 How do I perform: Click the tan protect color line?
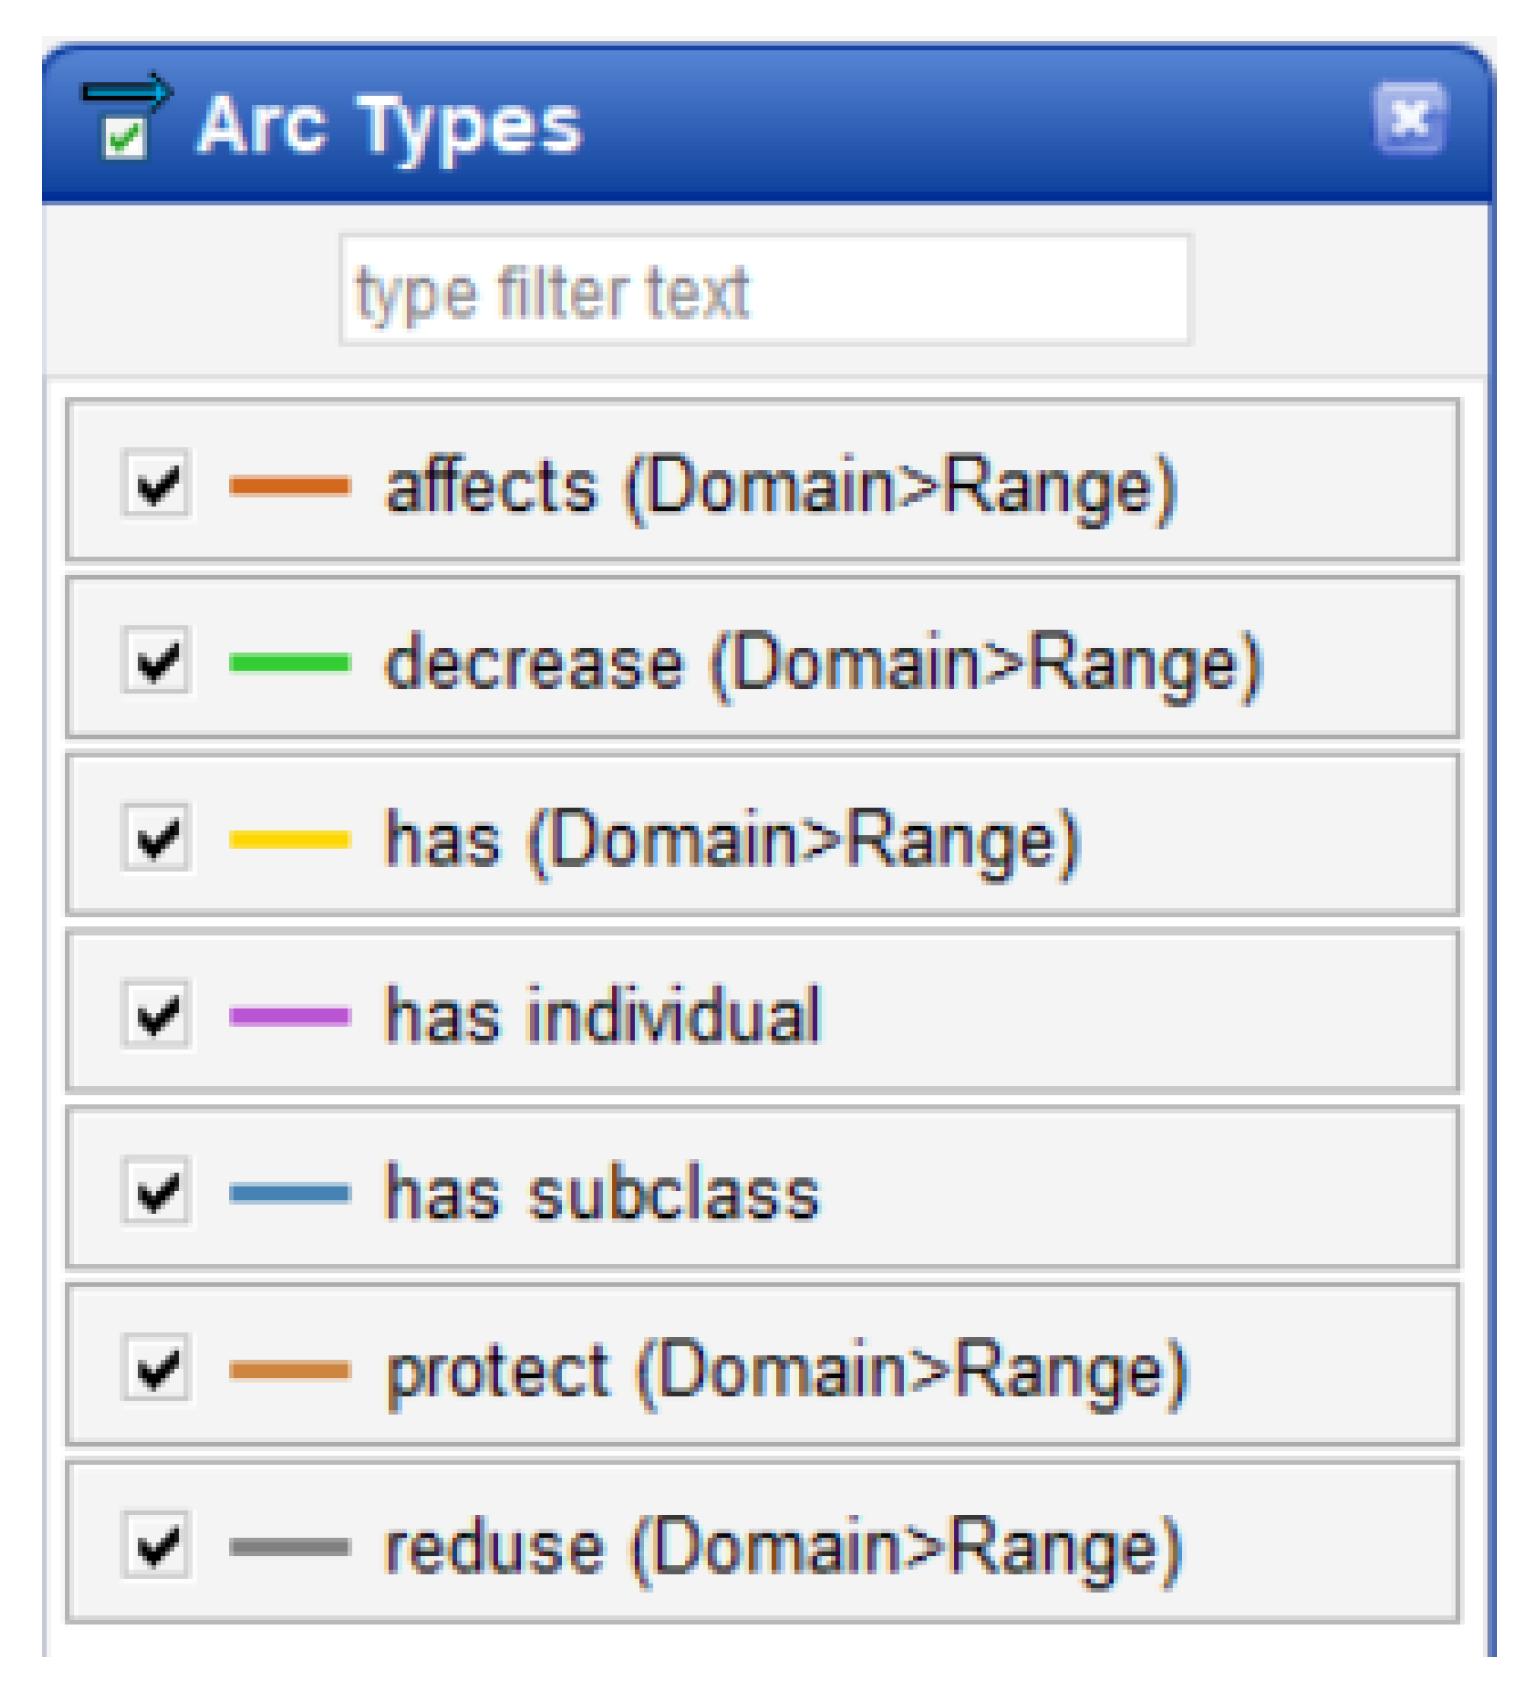(x=289, y=1370)
